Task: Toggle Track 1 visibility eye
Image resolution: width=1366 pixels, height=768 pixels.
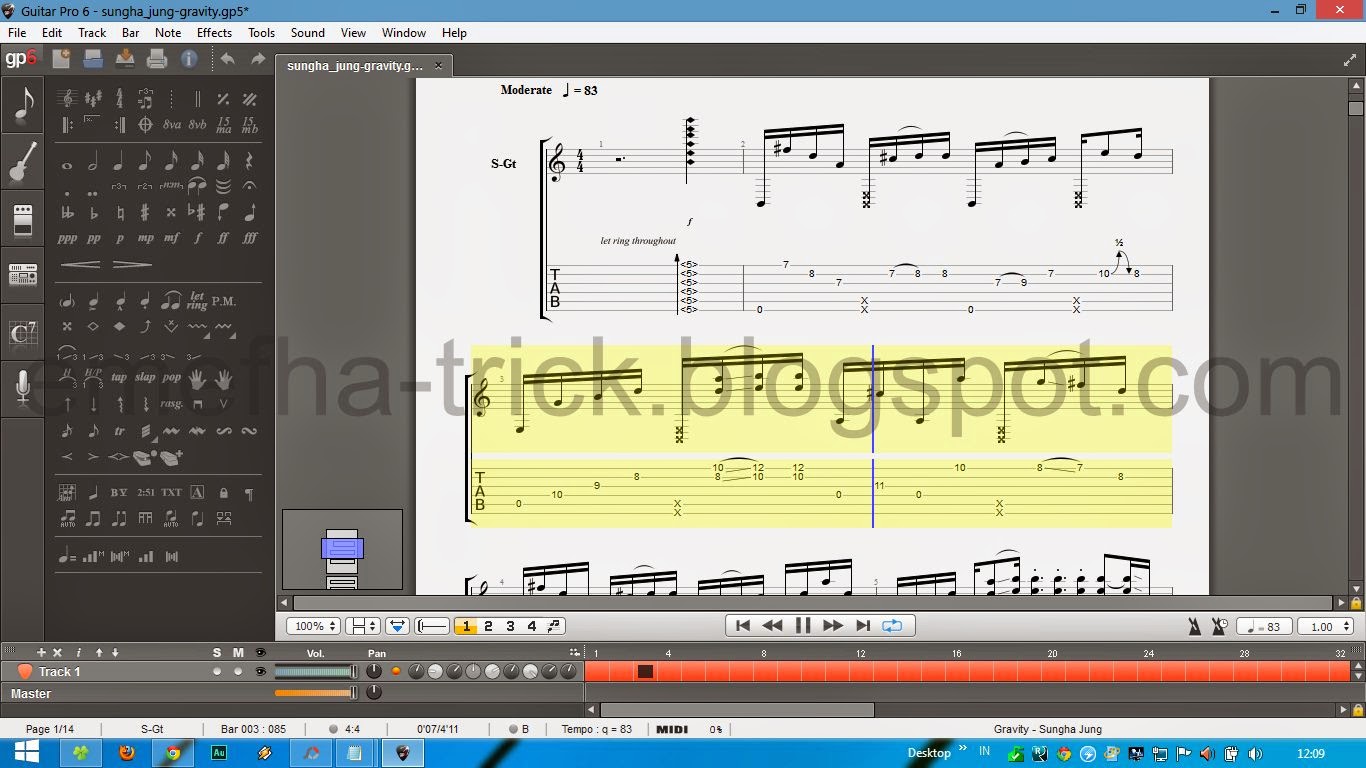Action: click(x=261, y=672)
